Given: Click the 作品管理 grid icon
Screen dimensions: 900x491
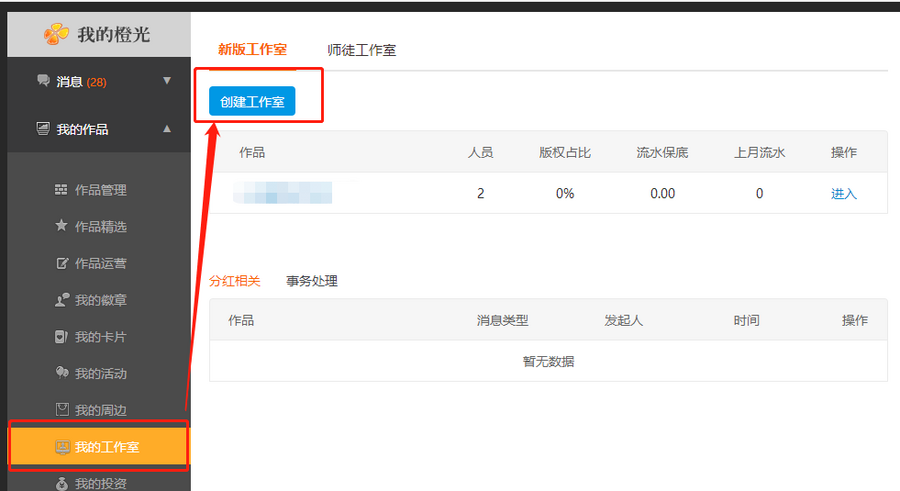Looking at the screenshot, I should [61, 190].
